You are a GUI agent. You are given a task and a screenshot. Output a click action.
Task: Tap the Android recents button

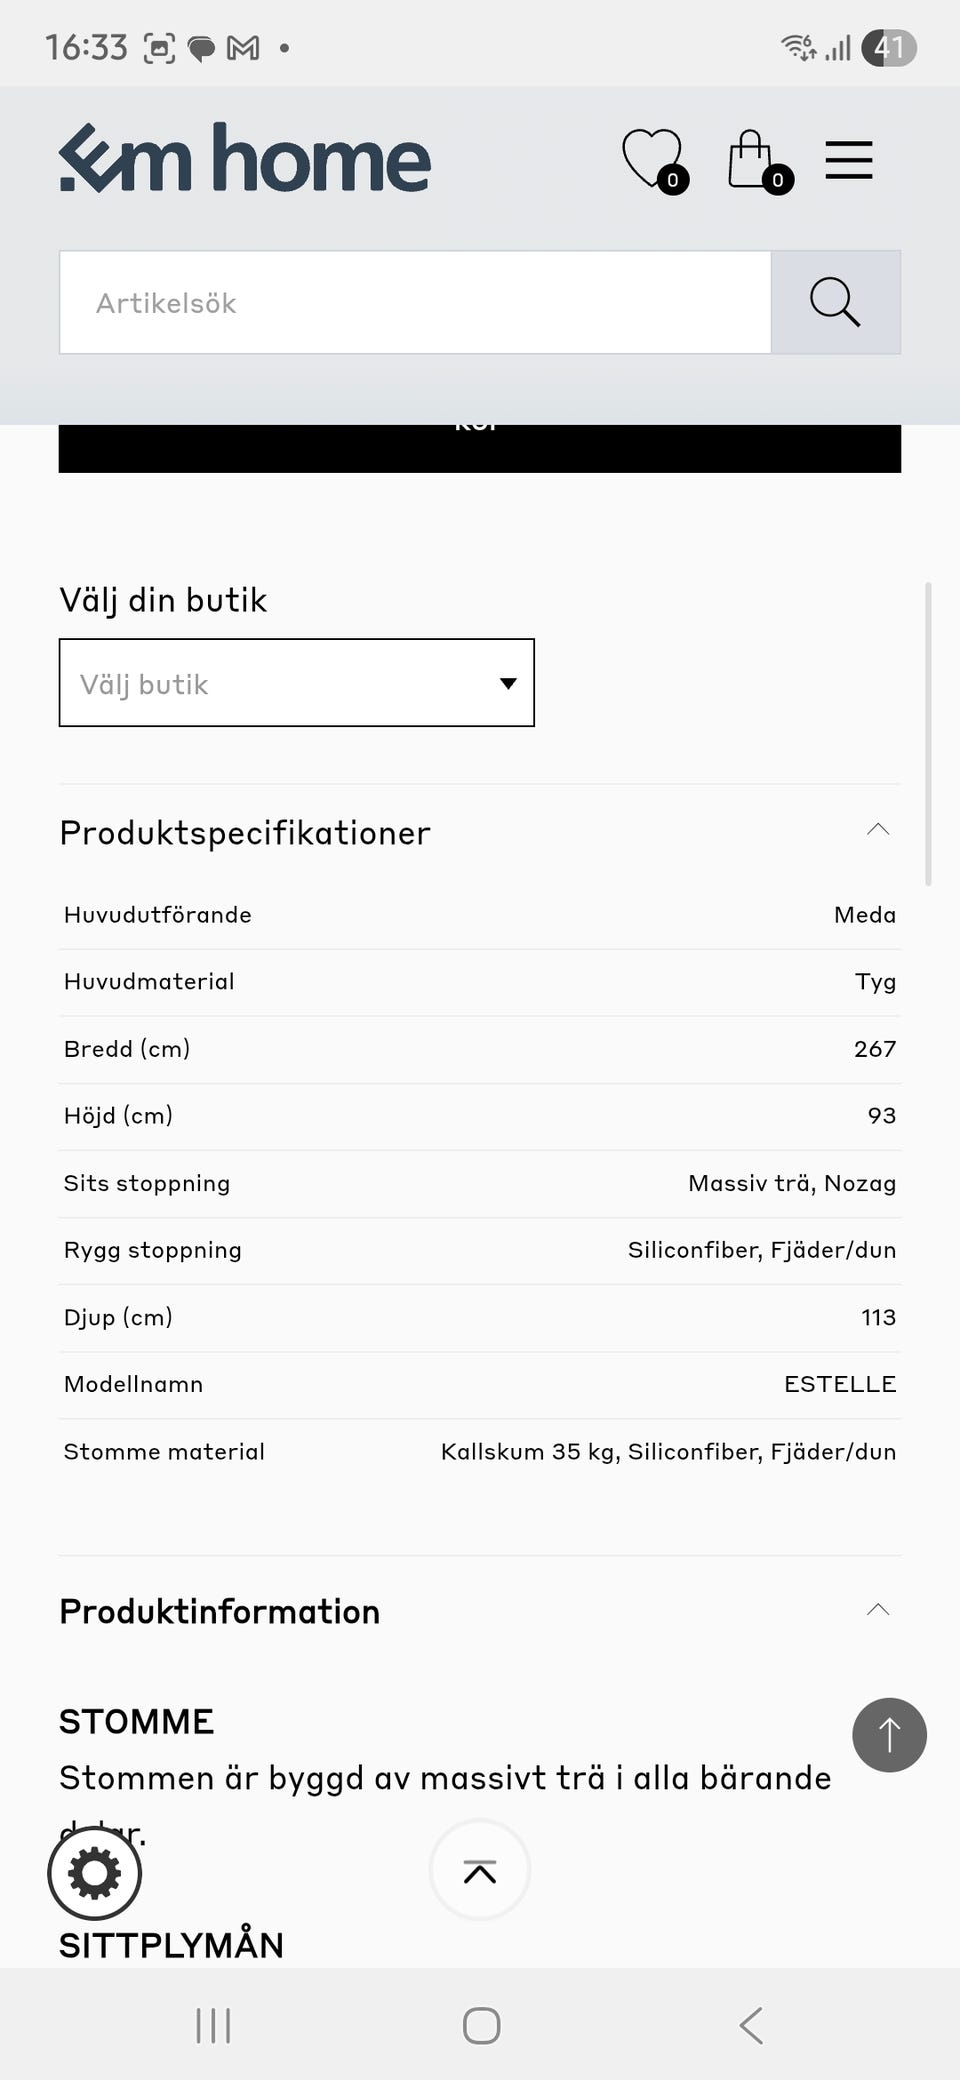[x=212, y=2026]
